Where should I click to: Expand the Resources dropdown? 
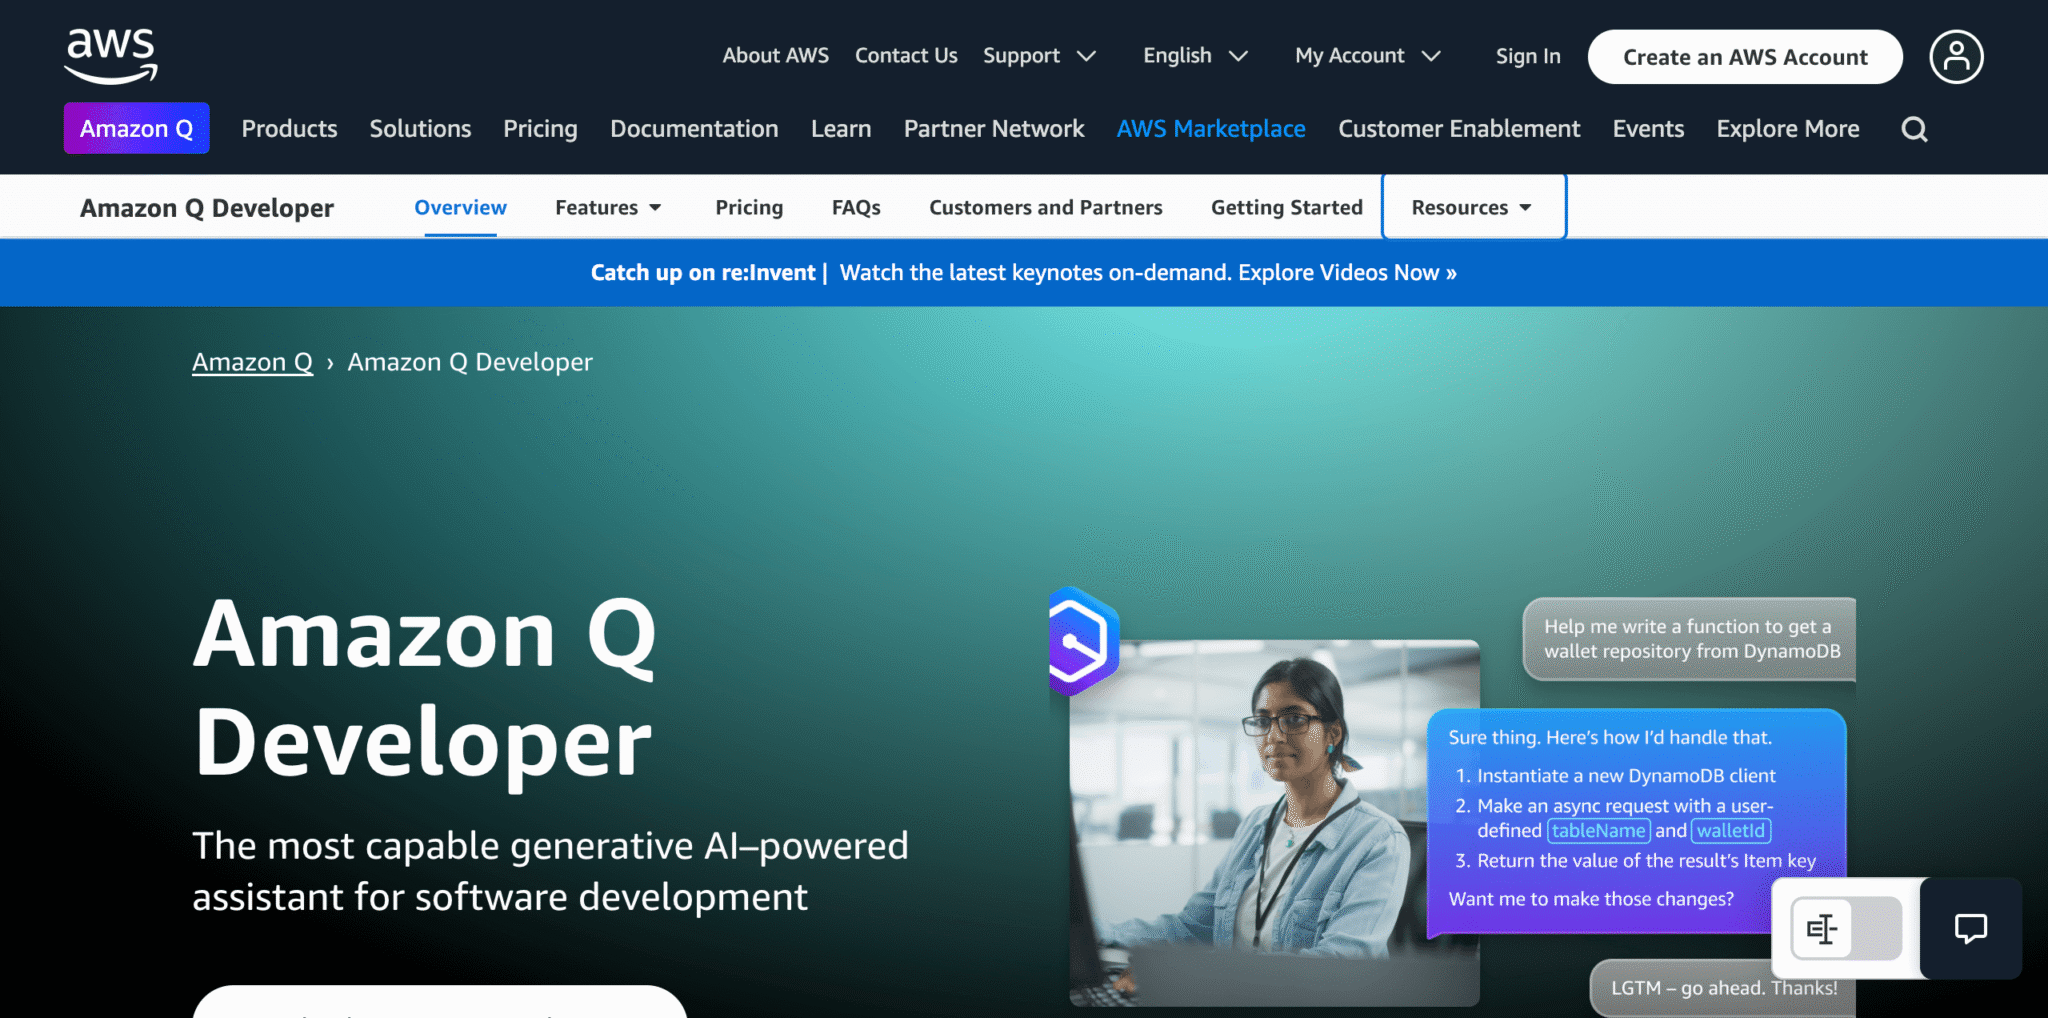[x=1472, y=207]
